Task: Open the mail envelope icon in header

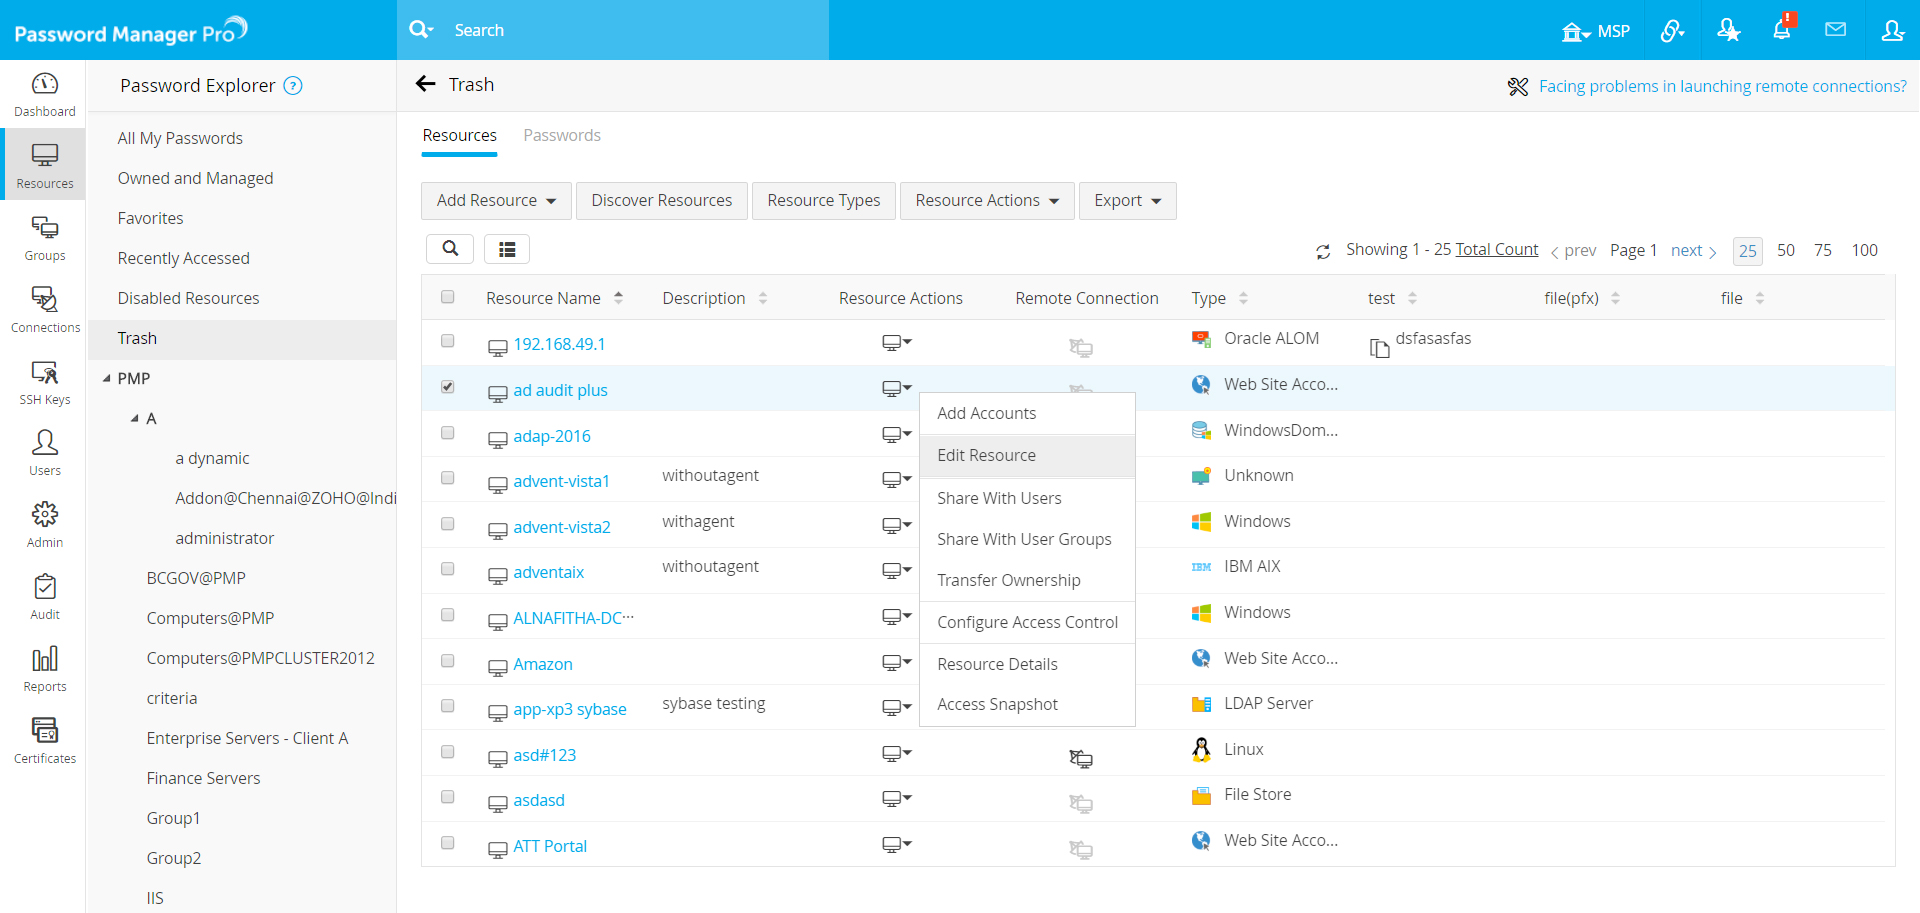Action: pos(1835,30)
